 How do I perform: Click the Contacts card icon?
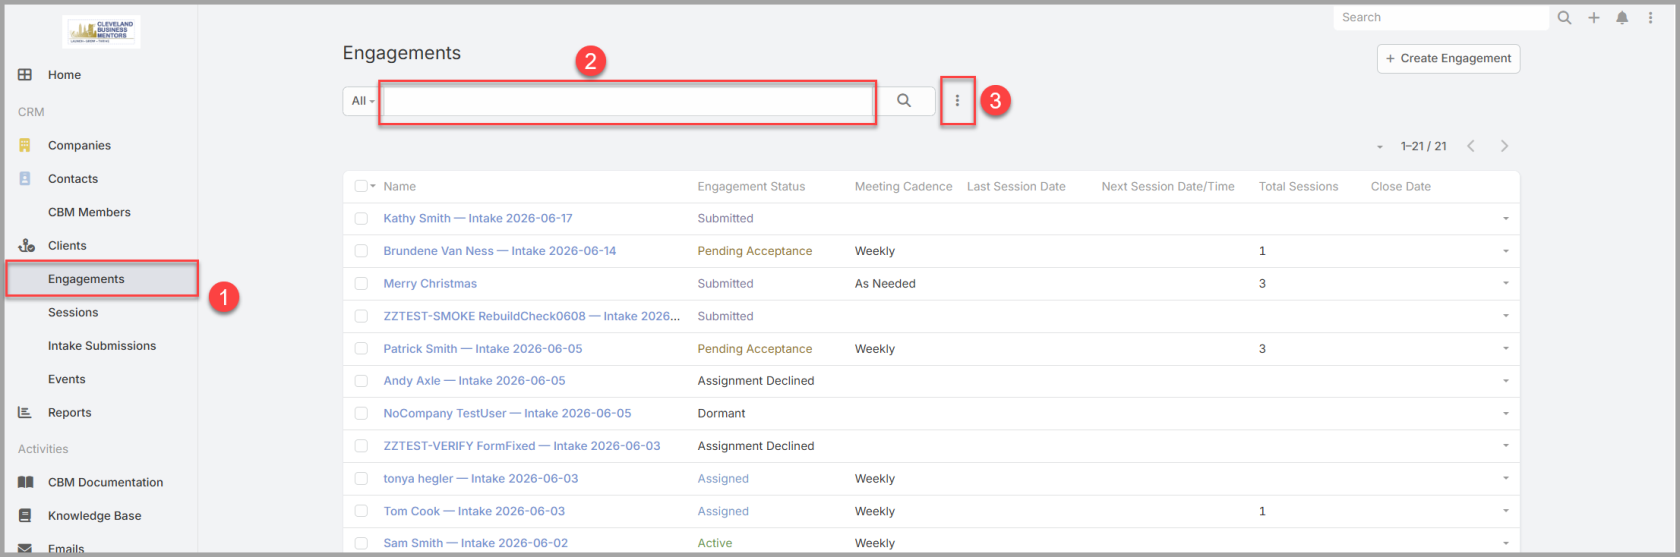click(25, 179)
